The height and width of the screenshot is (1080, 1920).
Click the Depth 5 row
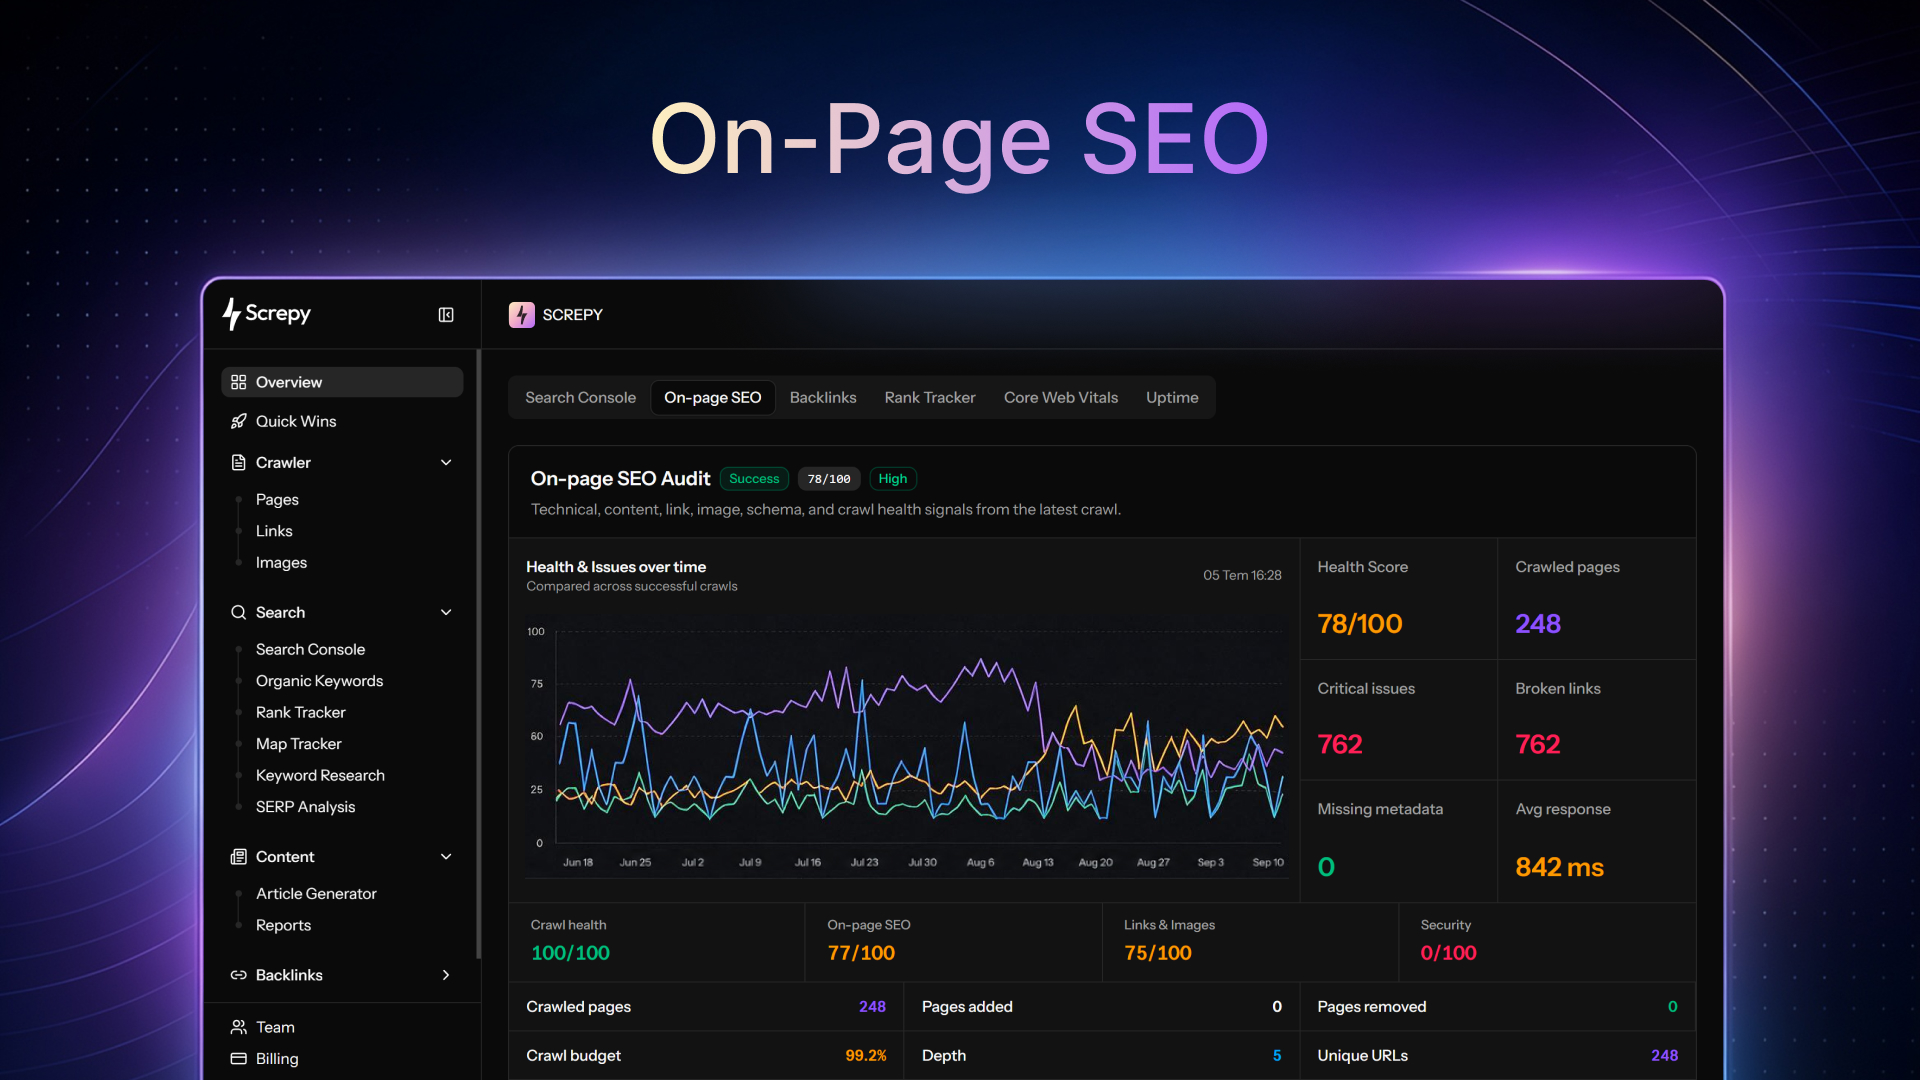coord(1101,1056)
